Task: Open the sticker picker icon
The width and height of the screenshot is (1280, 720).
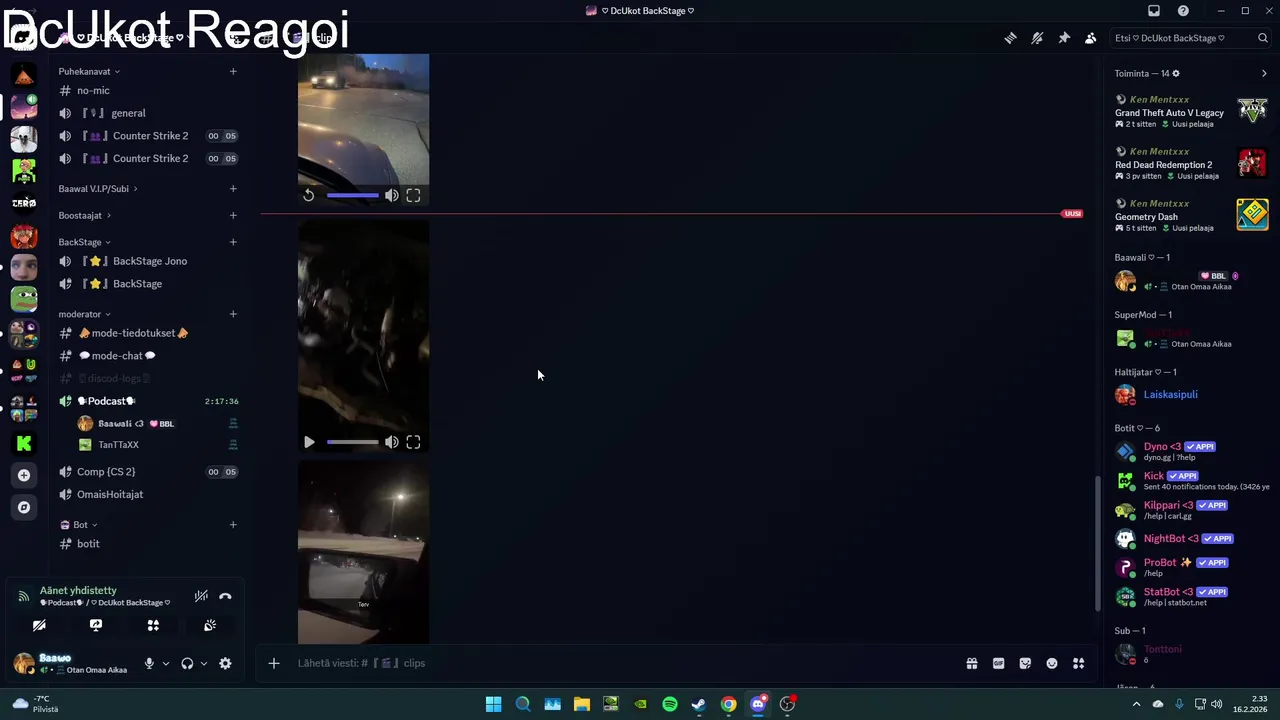Action: [x=1025, y=663]
